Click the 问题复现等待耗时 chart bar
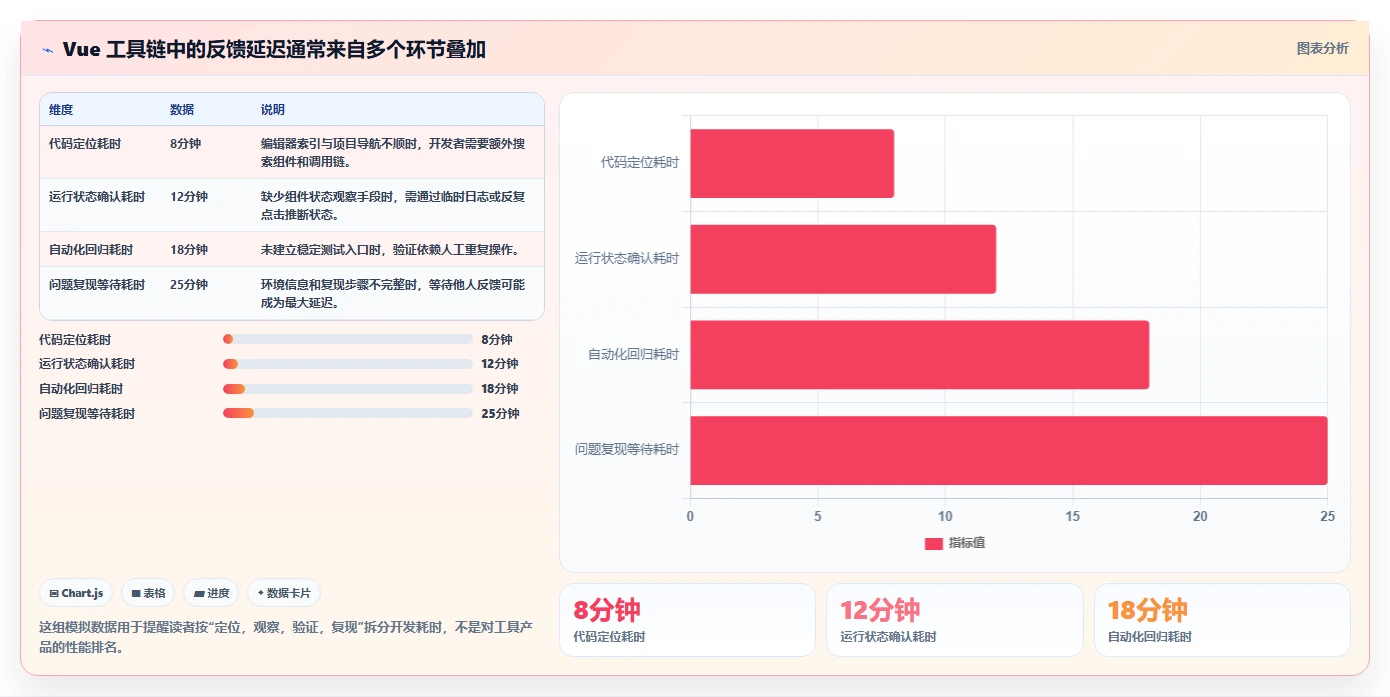The width and height of the screenshot is (1390, 697). [1009, 450]
